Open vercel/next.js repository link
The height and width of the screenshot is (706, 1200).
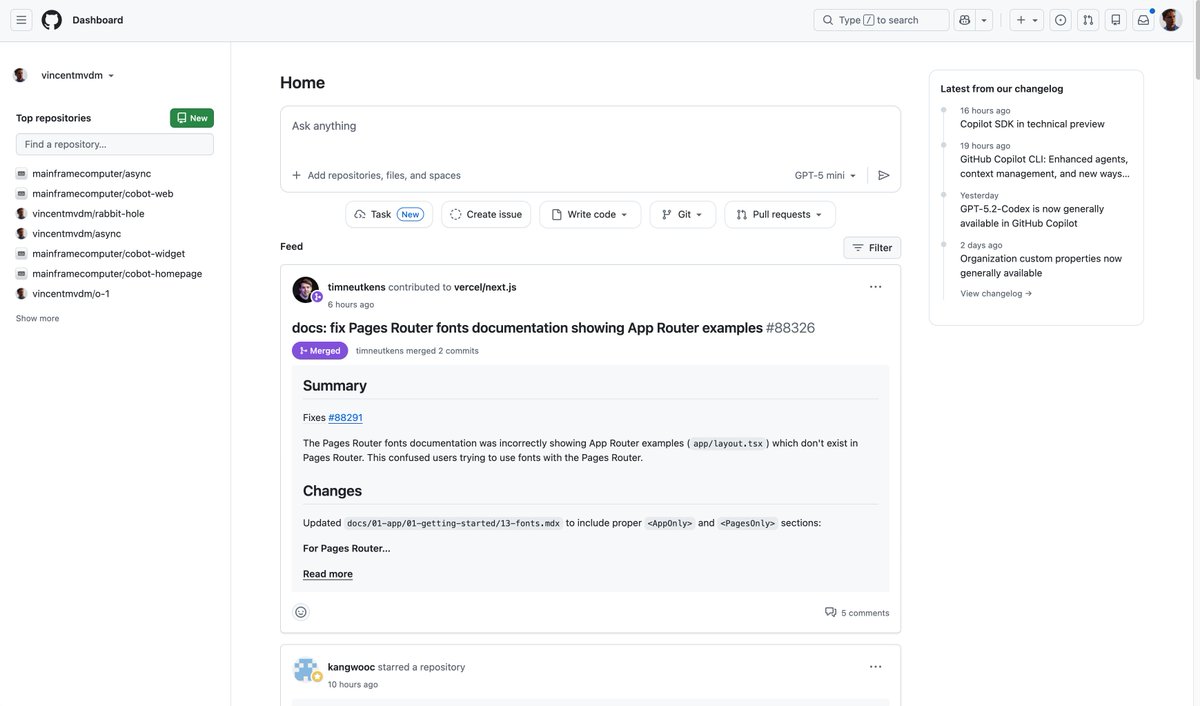(485, 287)
